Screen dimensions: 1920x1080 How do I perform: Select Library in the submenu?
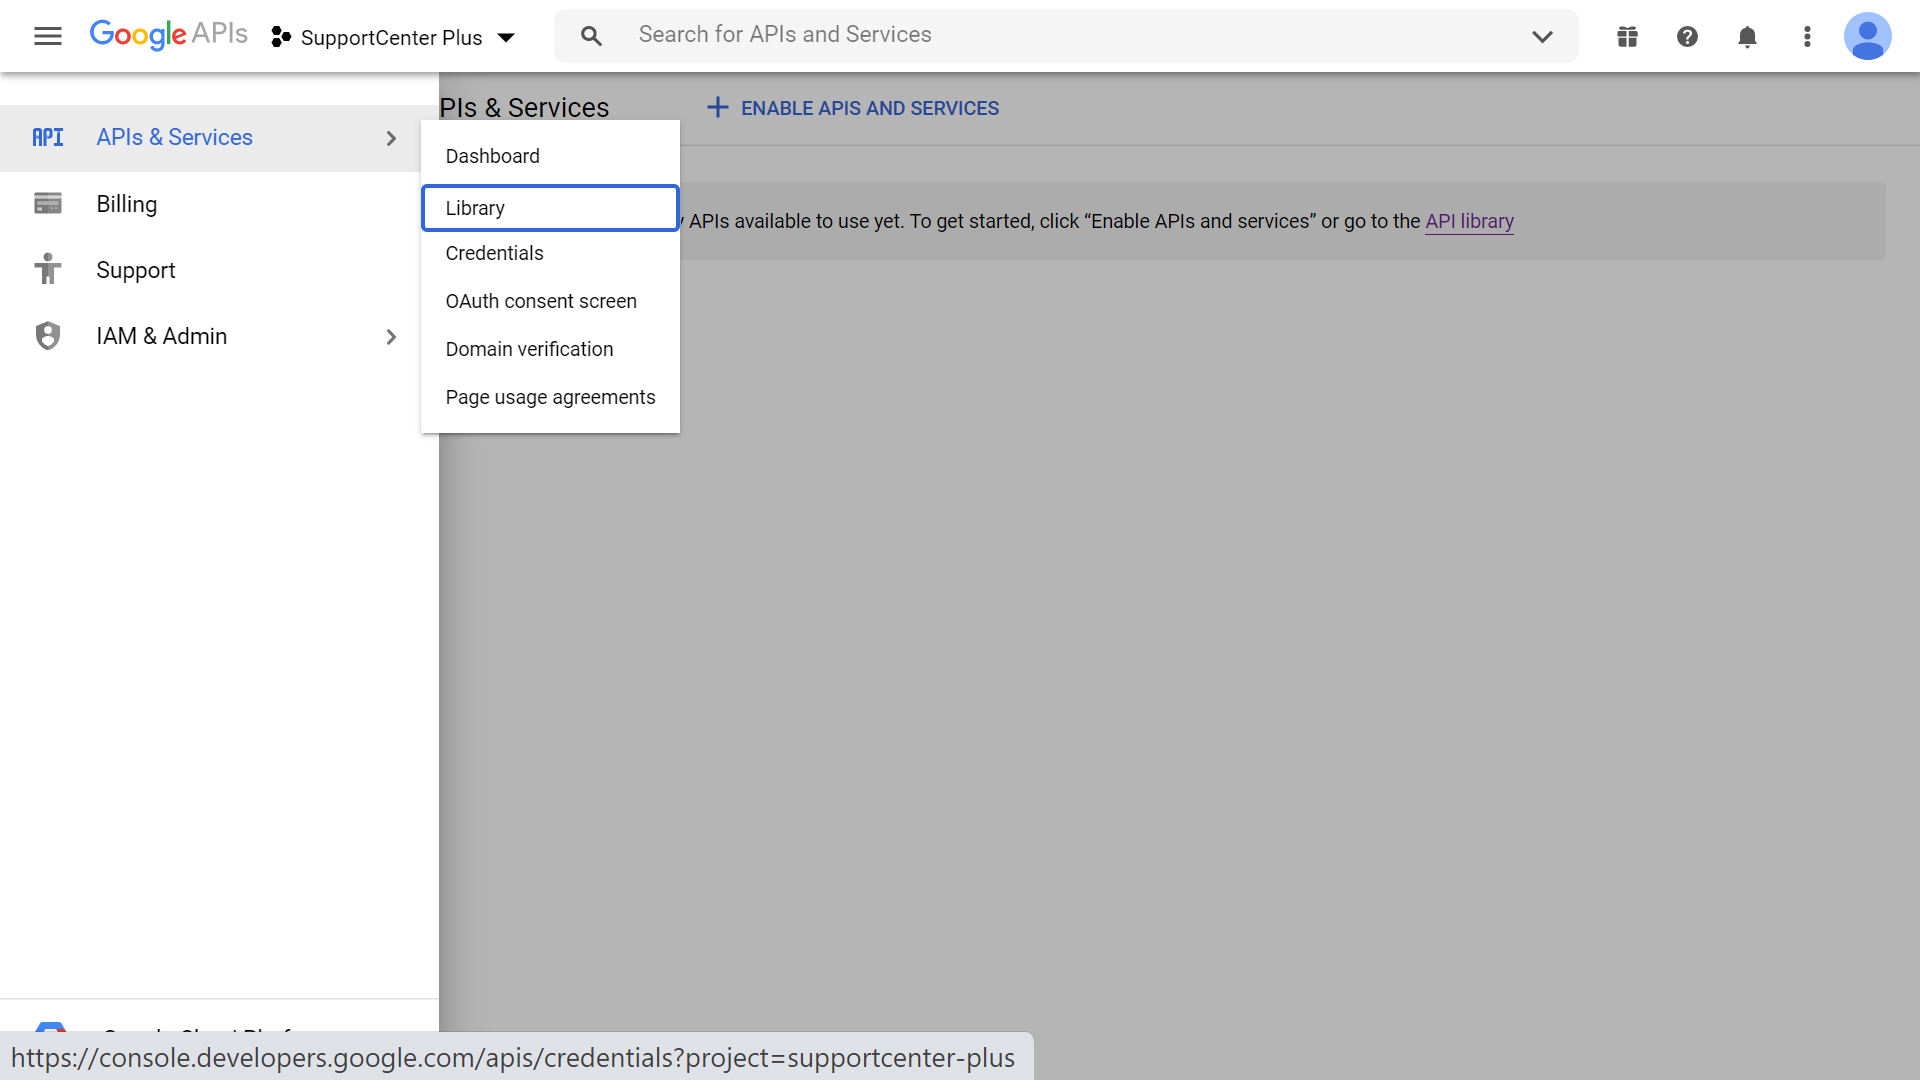[550, 208]
